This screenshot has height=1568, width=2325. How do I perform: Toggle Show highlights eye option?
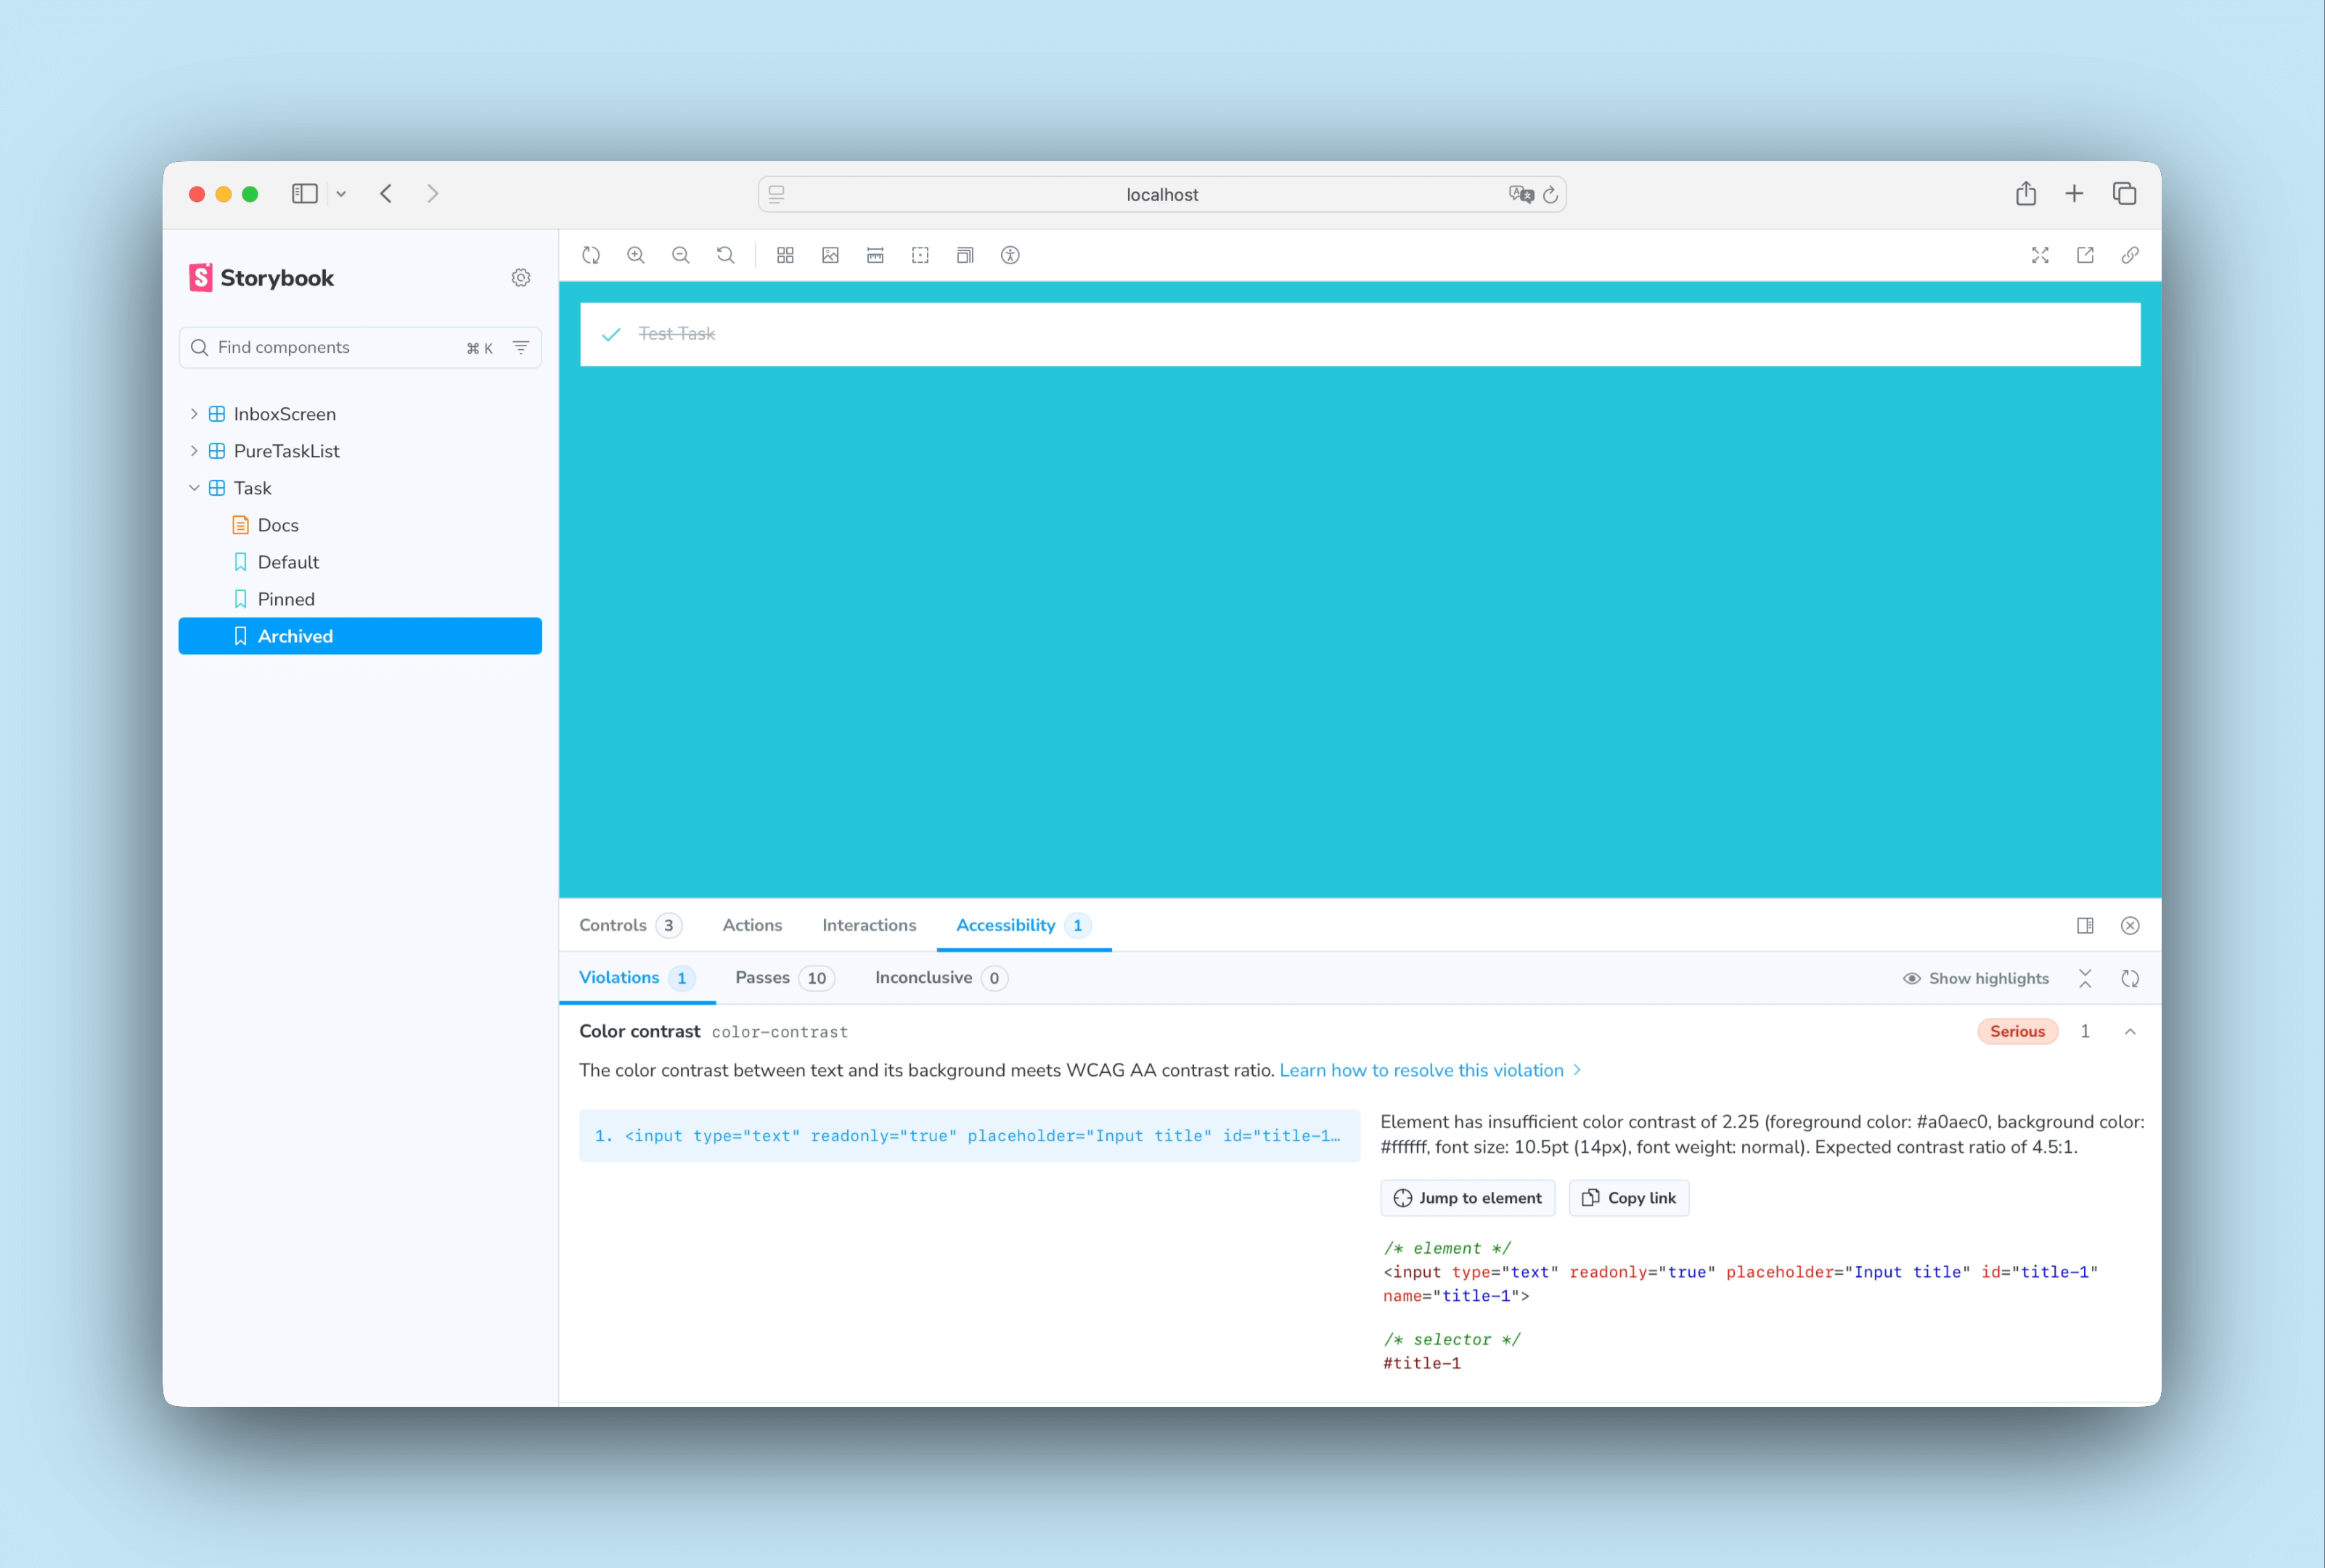pyautogui.click(x=1975, y=978)
